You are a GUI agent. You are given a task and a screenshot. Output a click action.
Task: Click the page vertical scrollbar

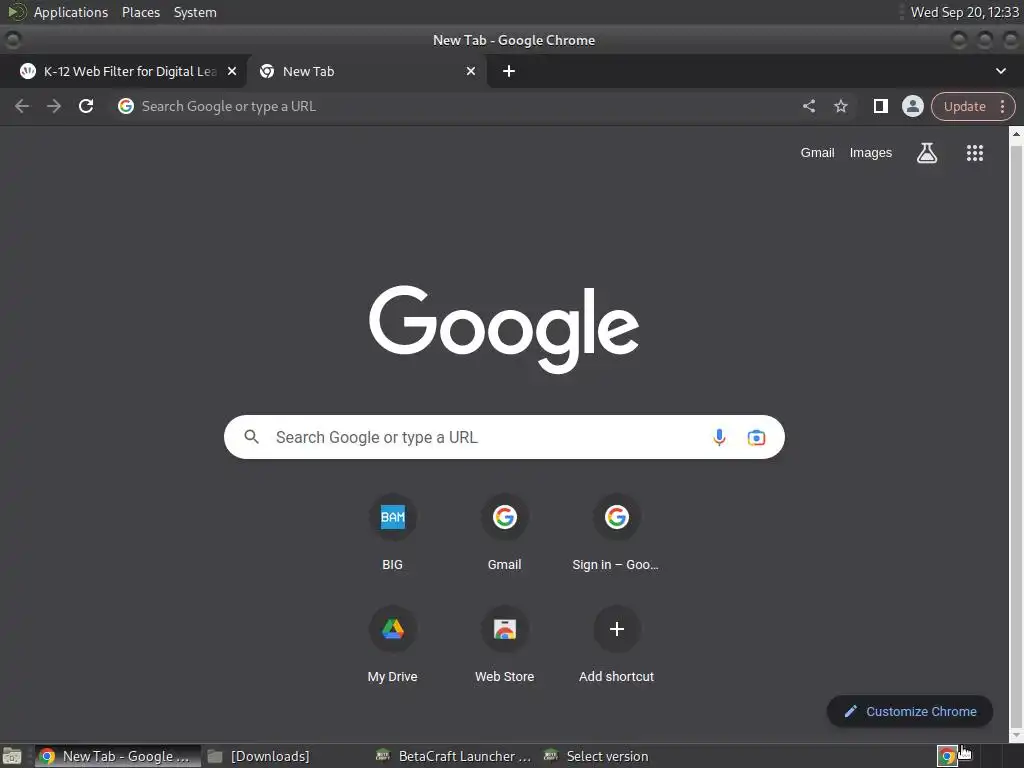click(x=1016, y=434)
